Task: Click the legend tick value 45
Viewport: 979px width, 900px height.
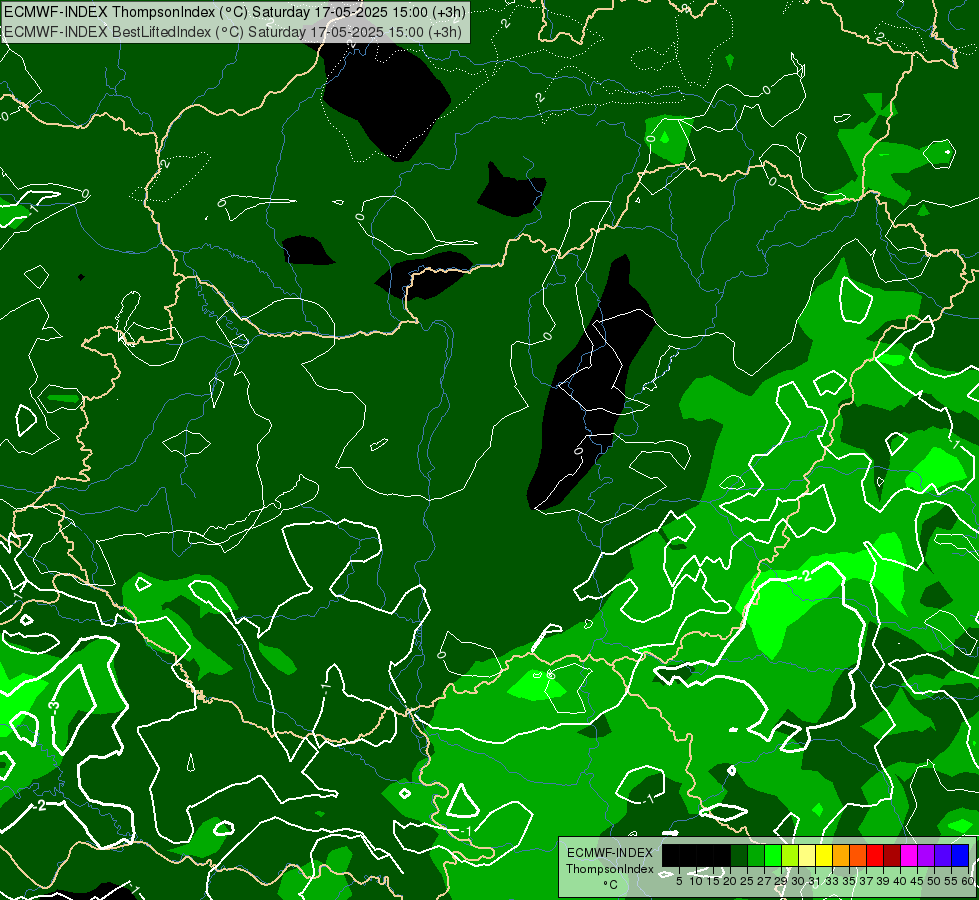Action: 917,881
